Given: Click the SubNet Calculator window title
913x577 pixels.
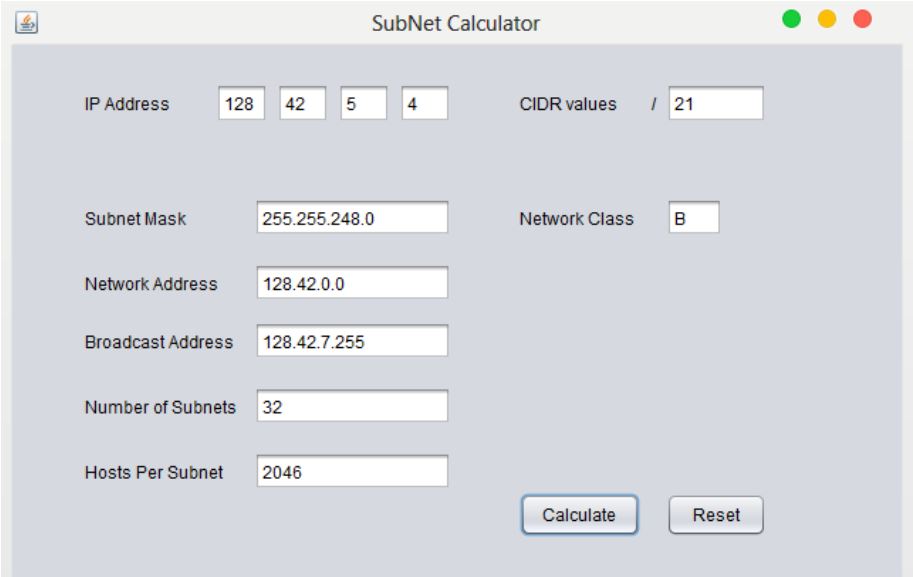Looking at the screenshot, I should click(456, 23).
